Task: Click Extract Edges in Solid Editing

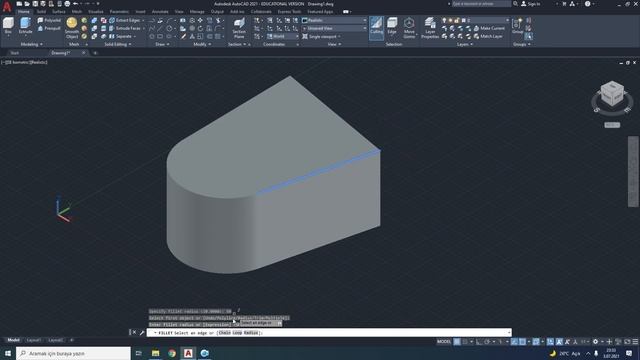Action: coord(124,20)
